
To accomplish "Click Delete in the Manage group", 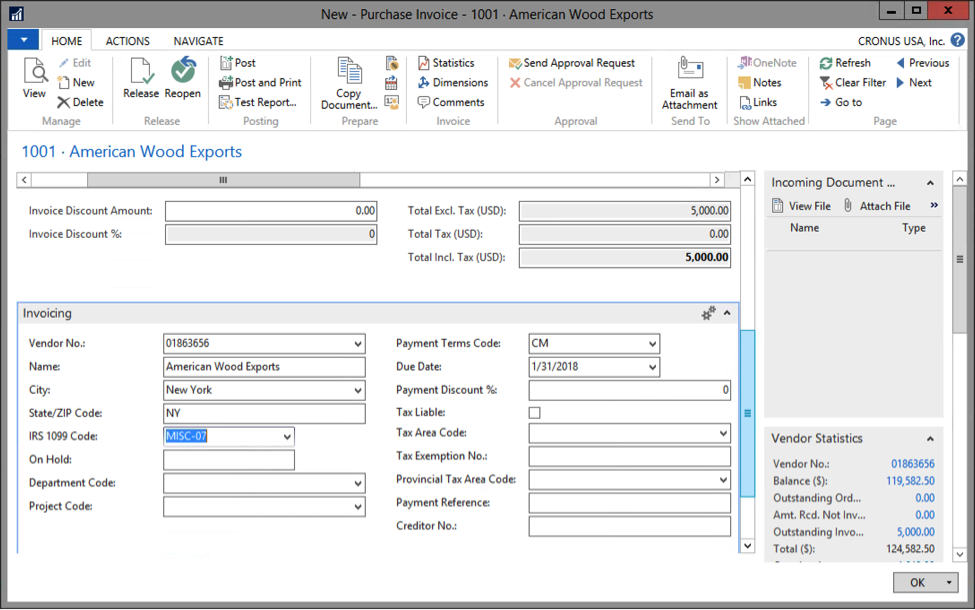I will (80, 102).
